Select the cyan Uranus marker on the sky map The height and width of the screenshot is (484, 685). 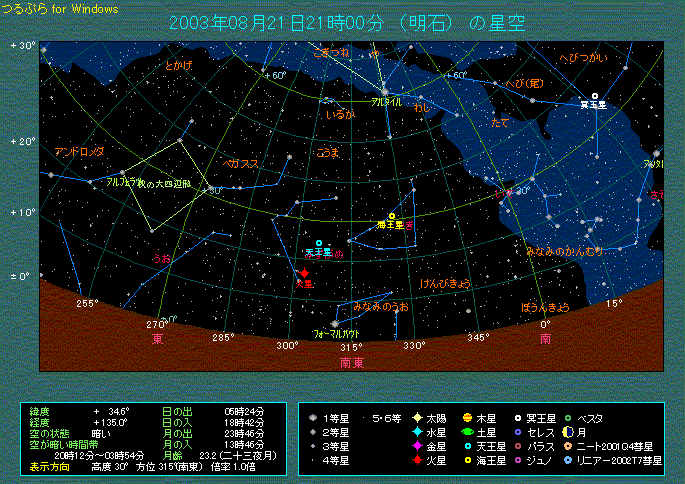(319, 243)
